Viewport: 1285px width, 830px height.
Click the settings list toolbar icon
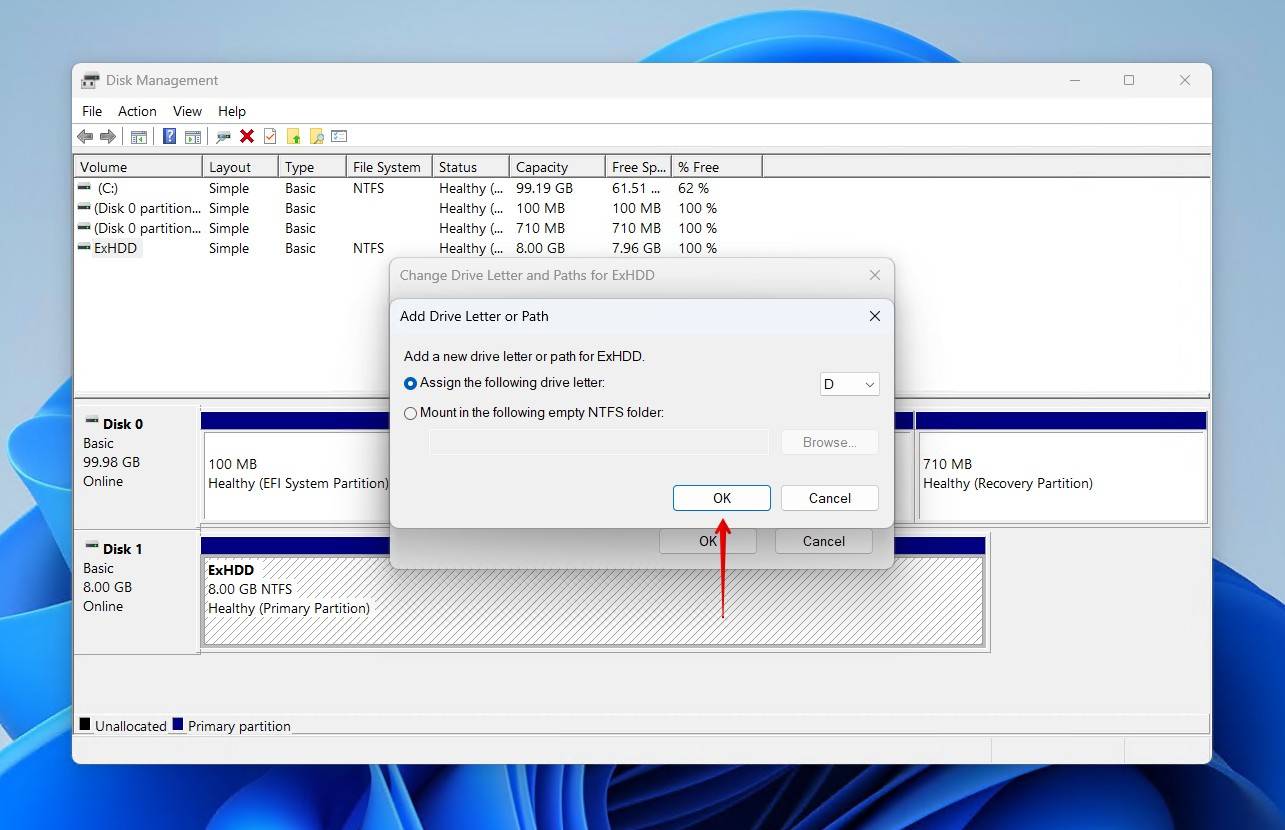tap(339, 136)
